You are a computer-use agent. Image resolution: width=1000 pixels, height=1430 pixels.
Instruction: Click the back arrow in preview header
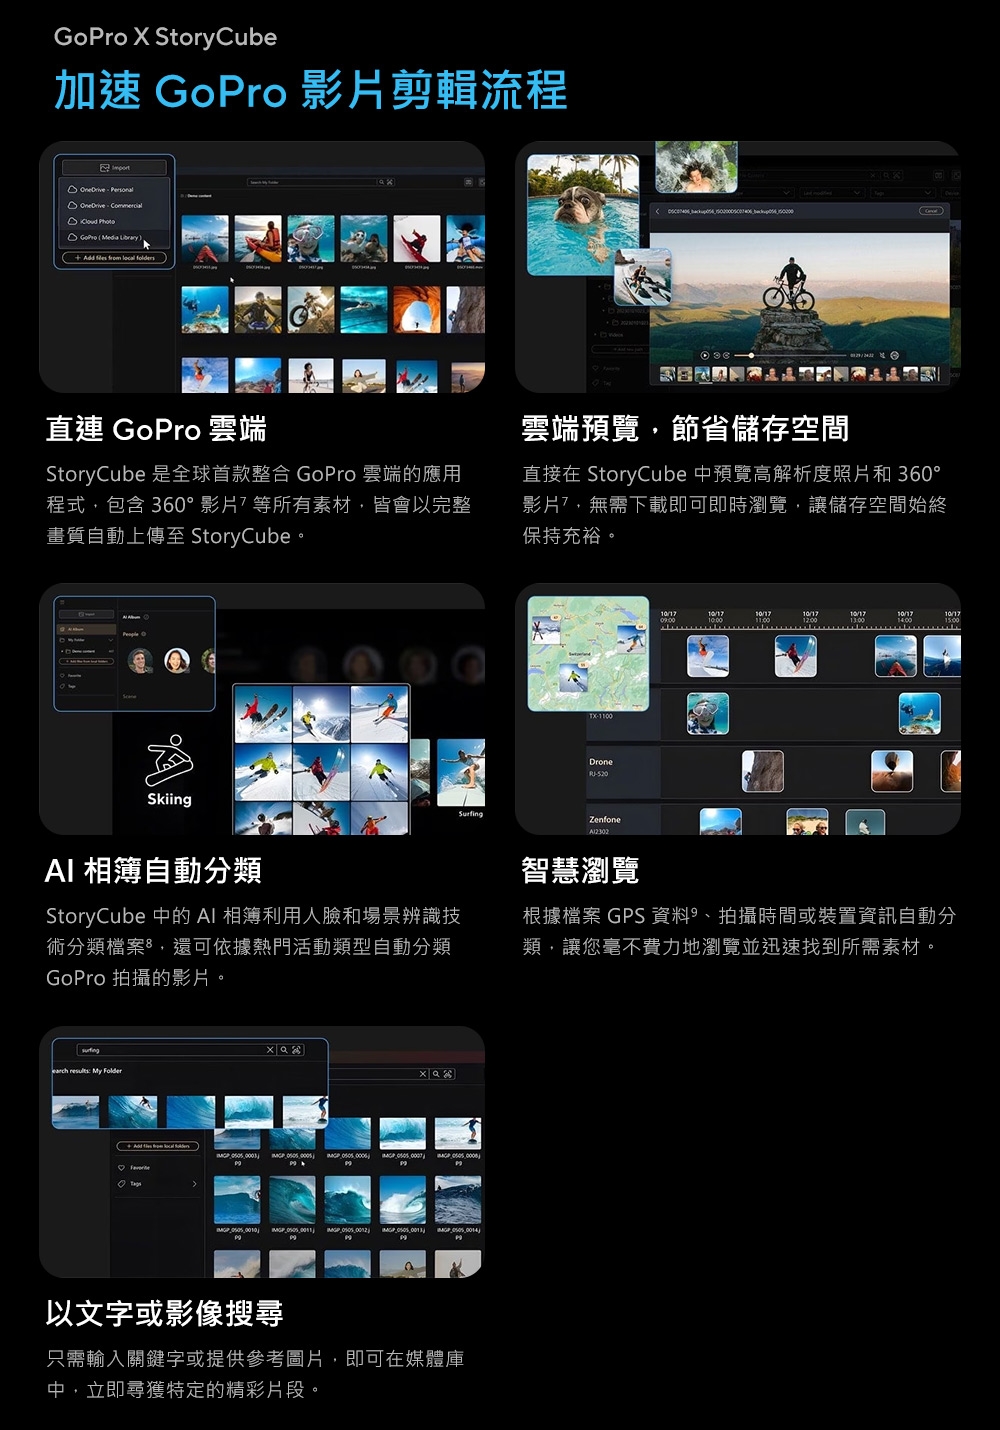(x=658, y=211)
